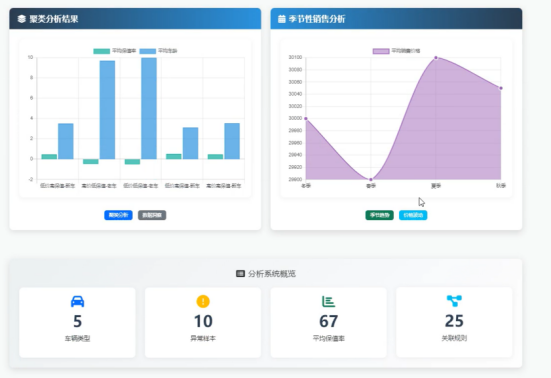The height and width of the screenshot is (378, 551).
Task: Click the 30100 y-axis label
Action: (x=295, y=57)
